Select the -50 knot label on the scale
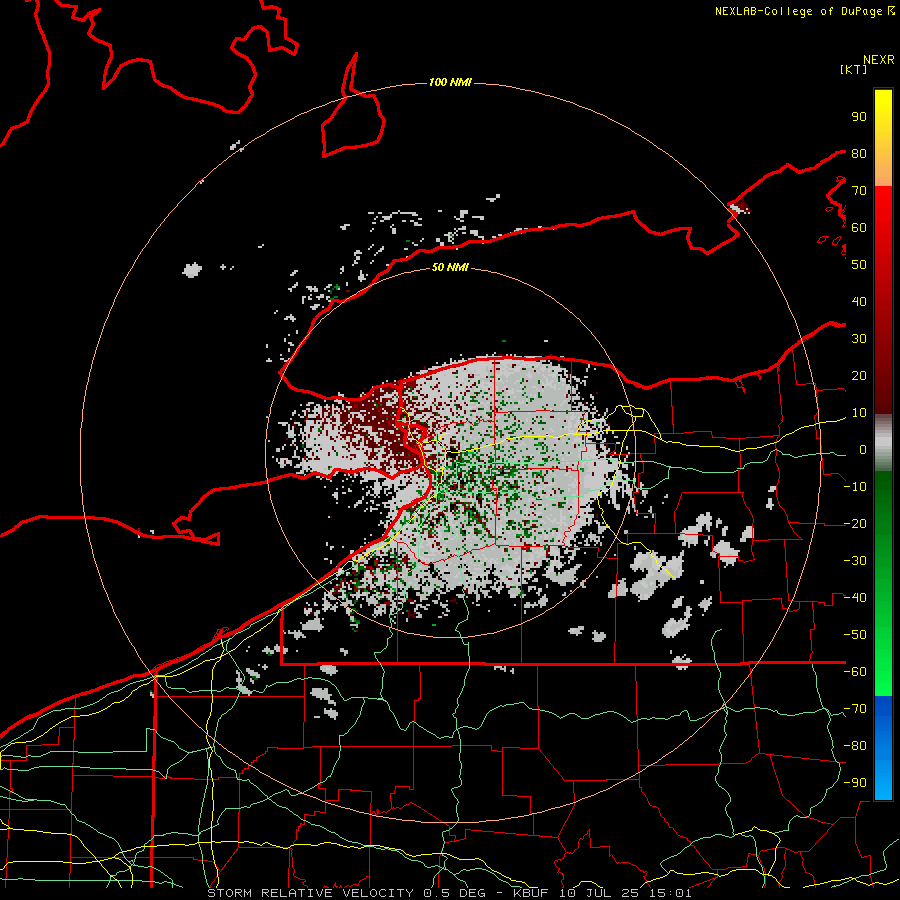This screenshot has height=900, width=900. click(x=855, y=635)
